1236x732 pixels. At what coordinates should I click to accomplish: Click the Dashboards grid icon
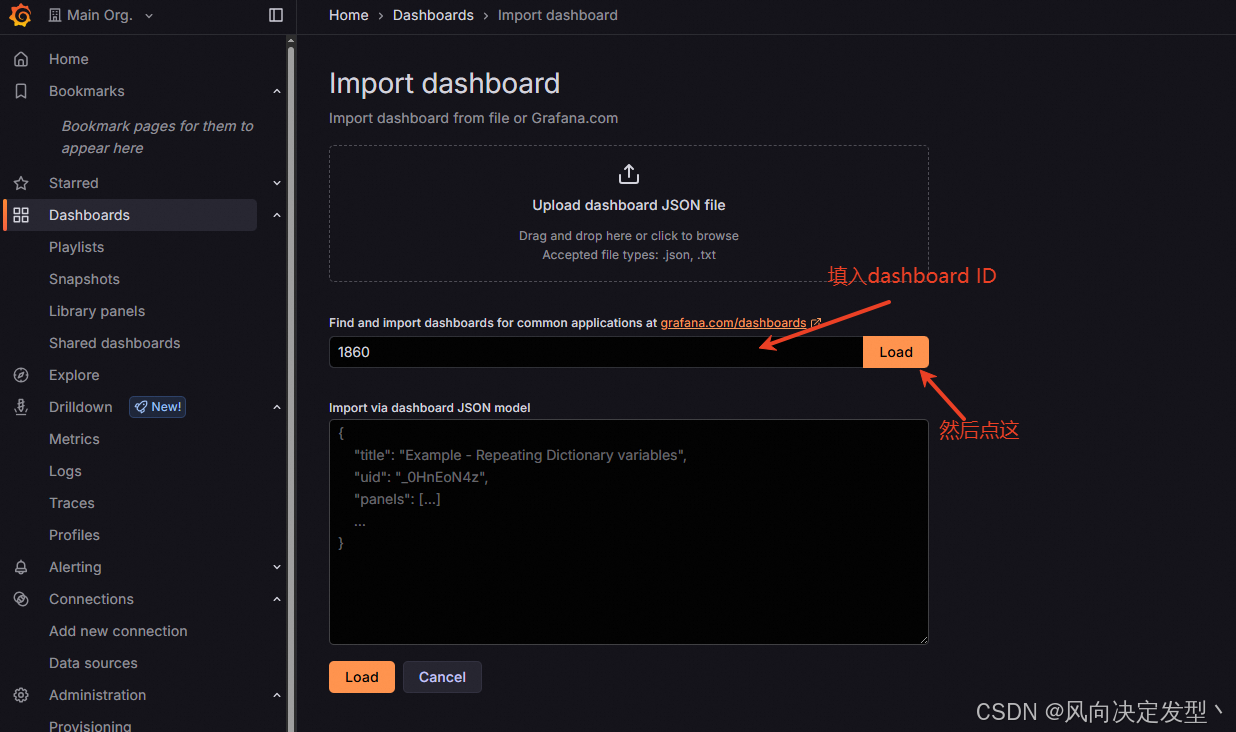21,215
